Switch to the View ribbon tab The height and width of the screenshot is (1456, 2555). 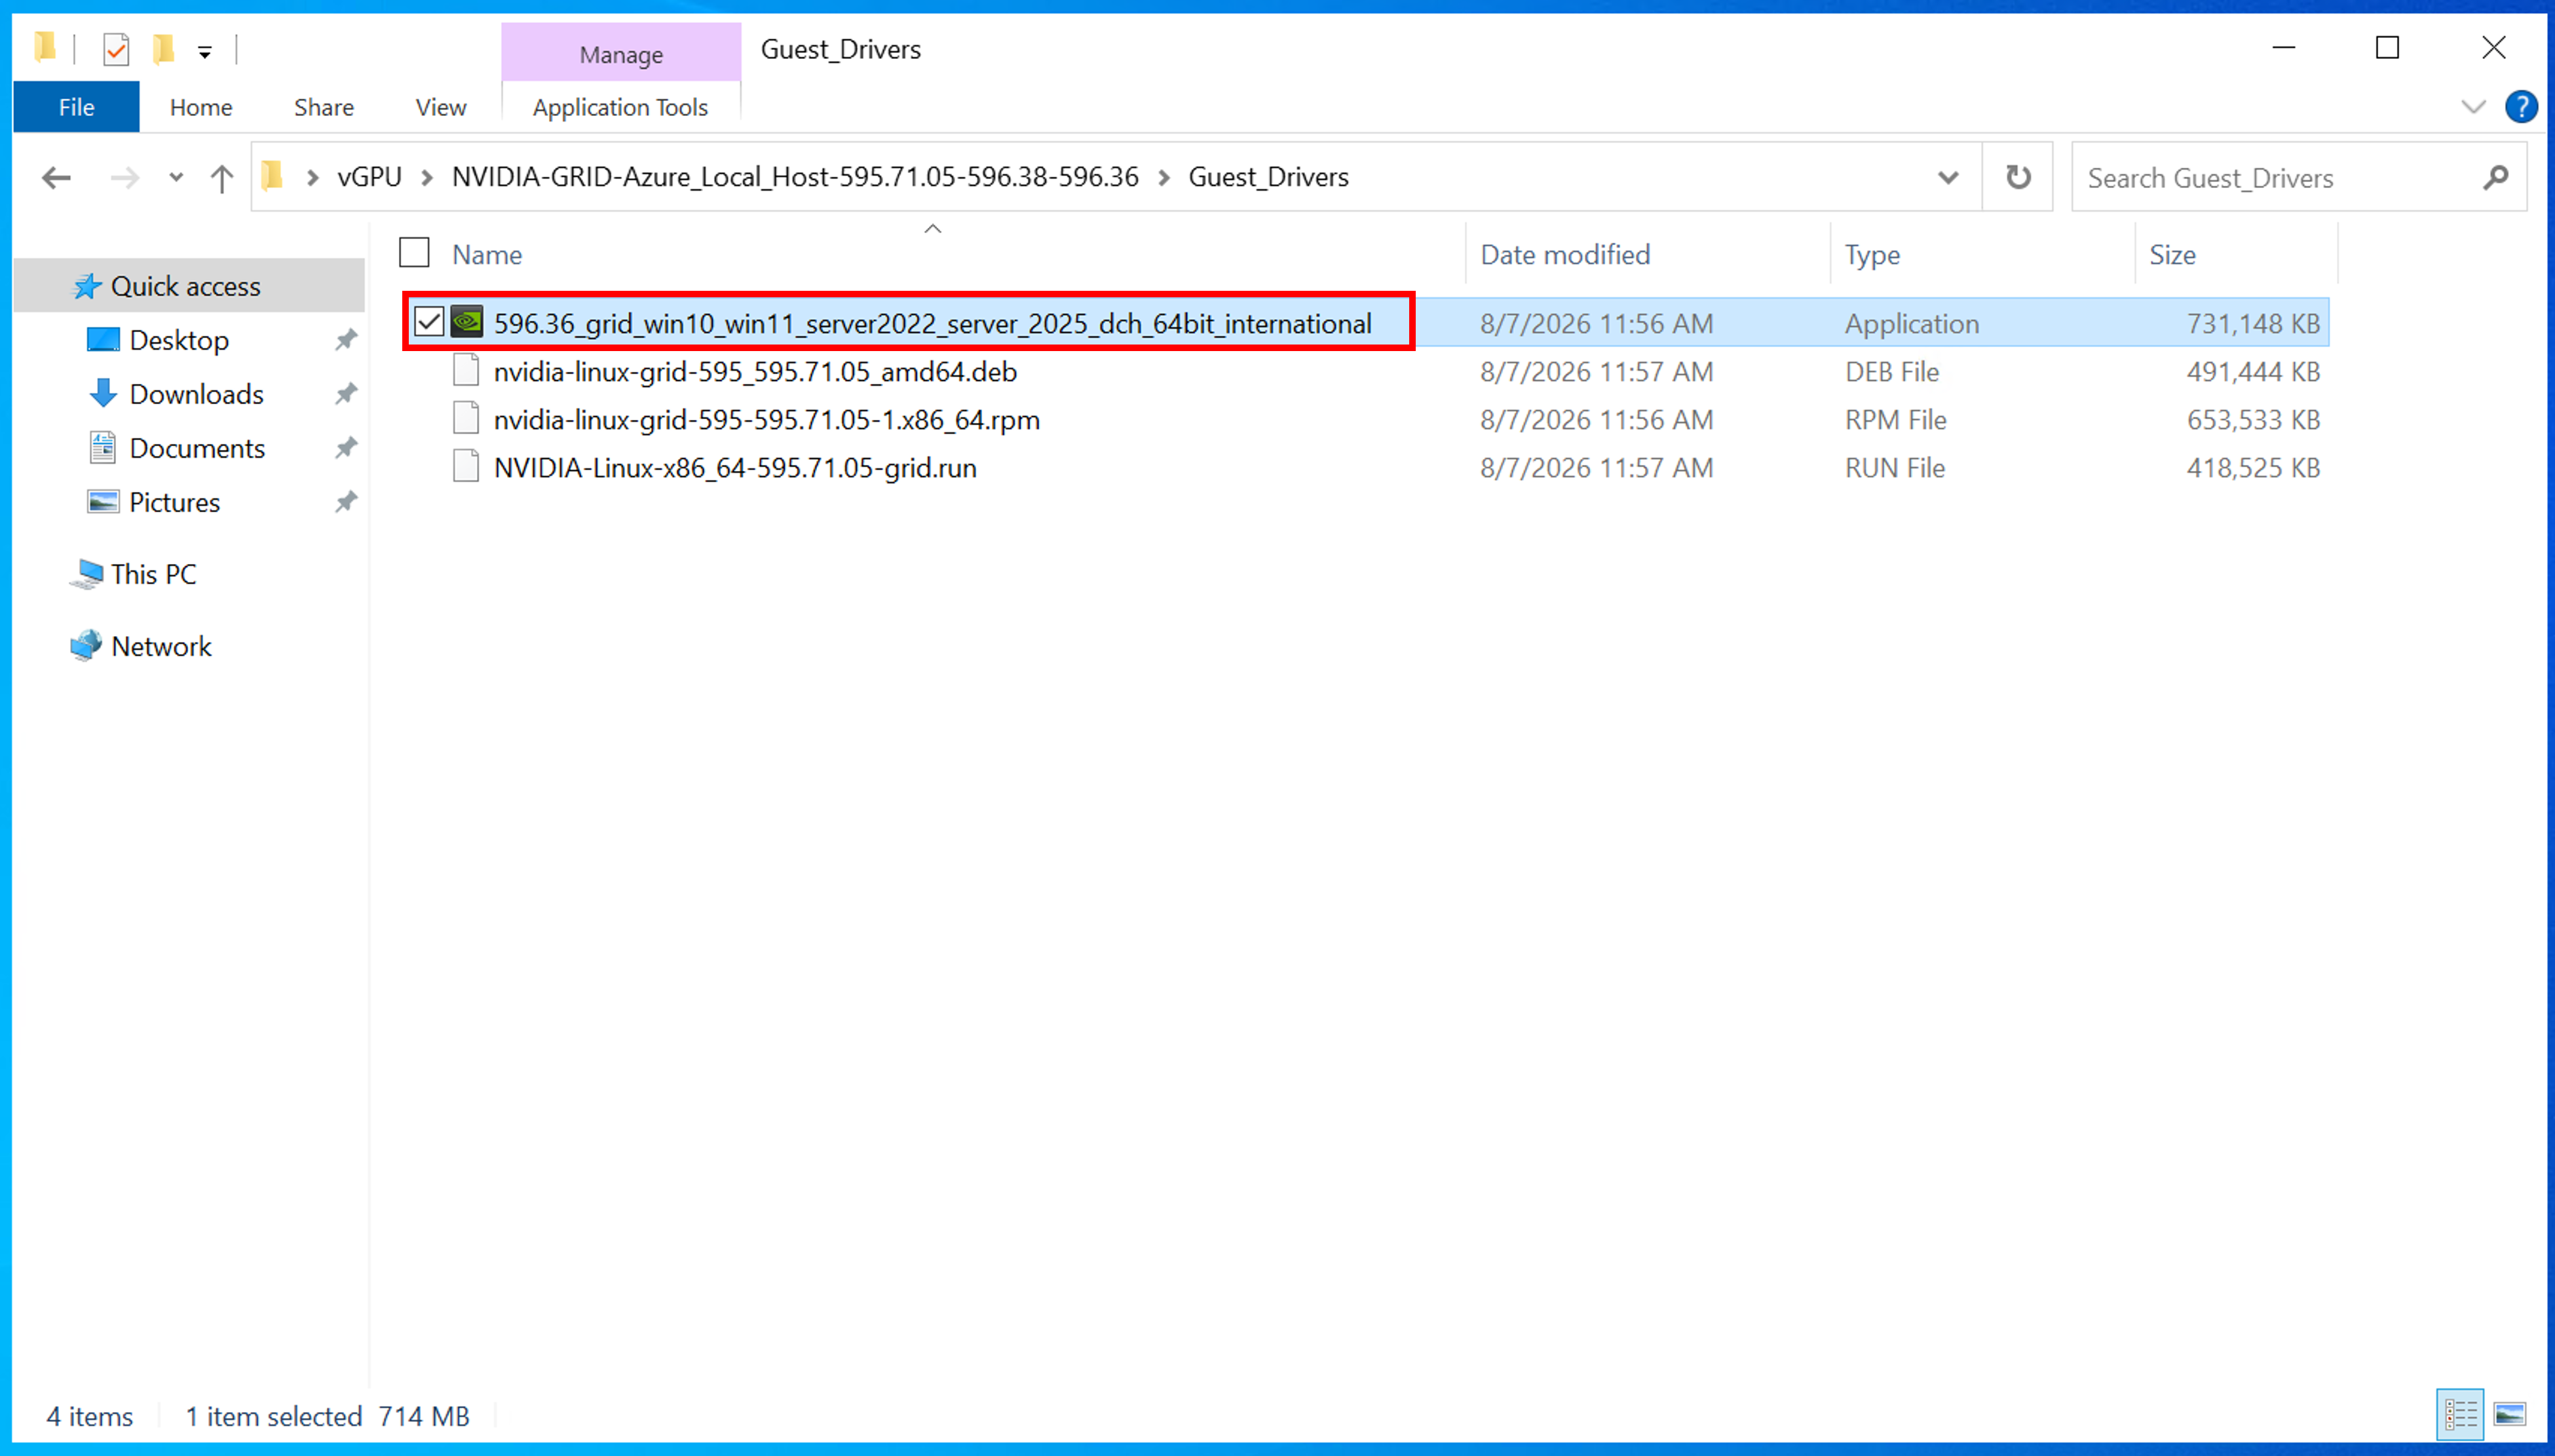[x=441, y=107]
